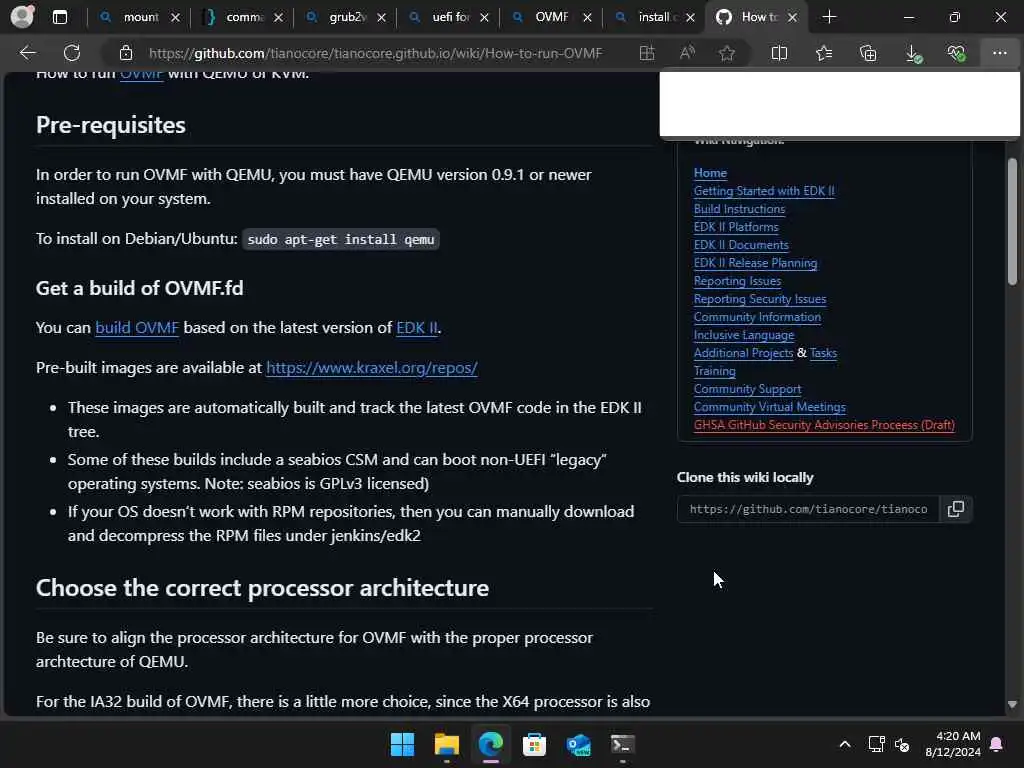
Task: Open the apps available icon in address bar
Action: [x=647, y=53]
